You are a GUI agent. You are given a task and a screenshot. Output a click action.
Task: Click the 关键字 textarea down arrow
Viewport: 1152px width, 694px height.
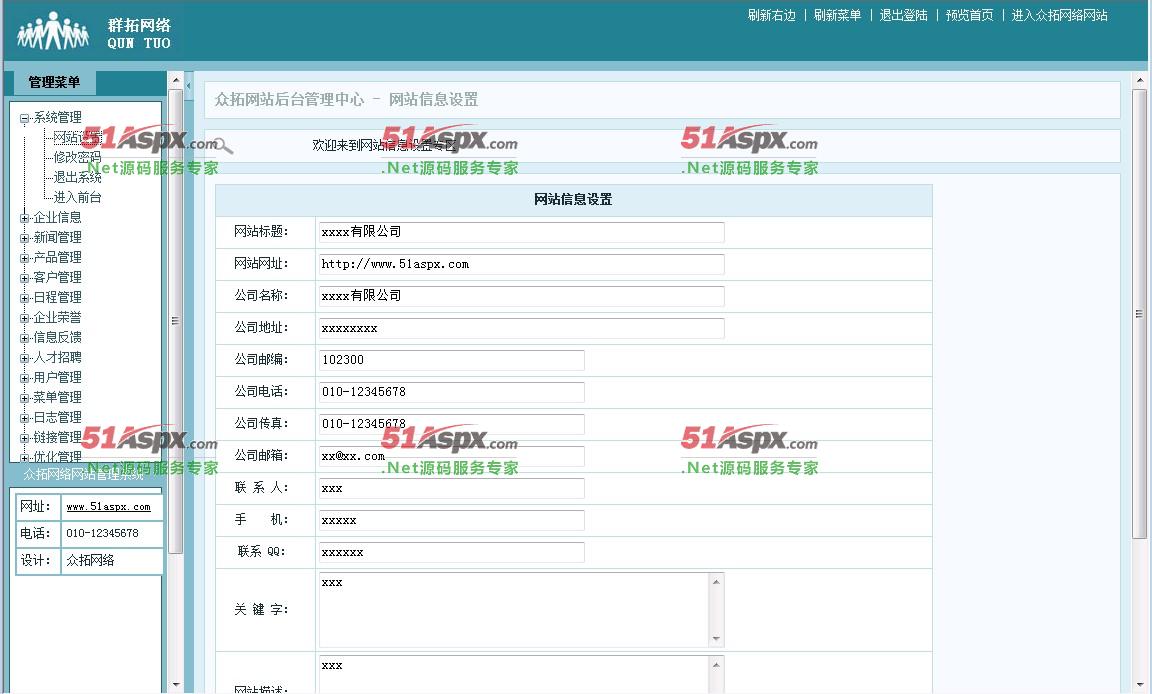tap(716, 639)
